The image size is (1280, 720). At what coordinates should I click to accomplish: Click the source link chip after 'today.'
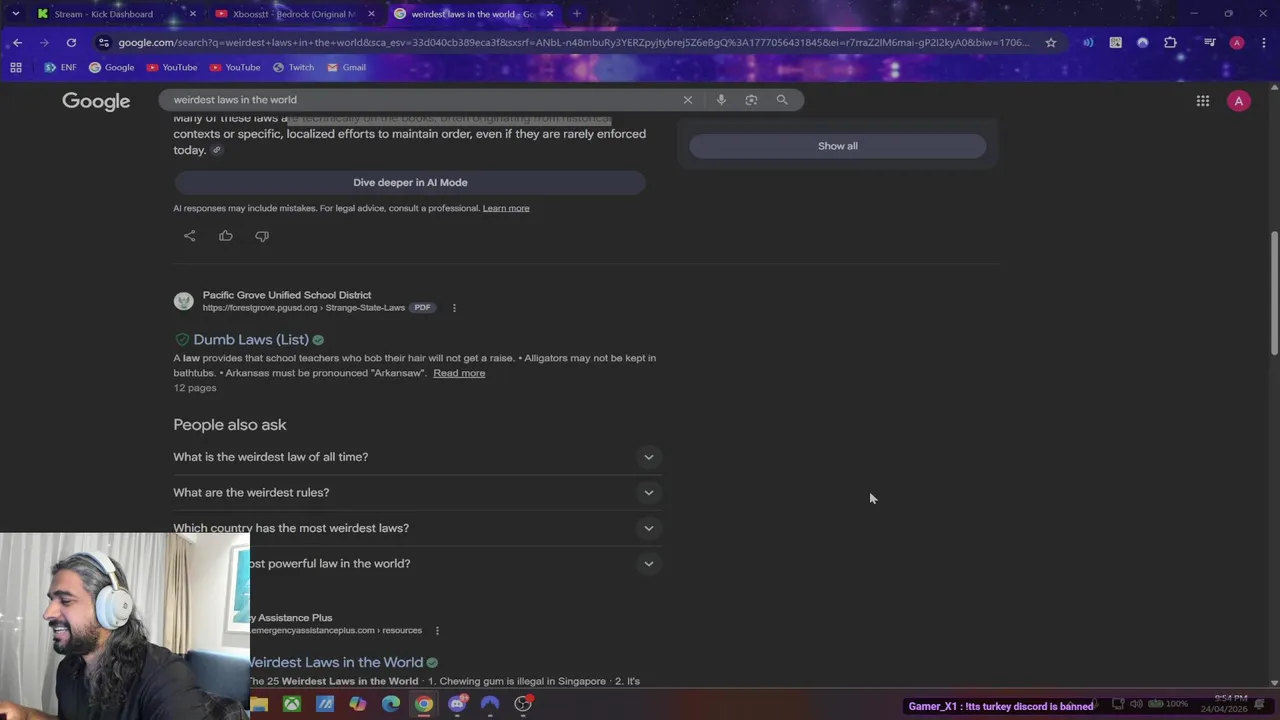click(x=216, y=150)
